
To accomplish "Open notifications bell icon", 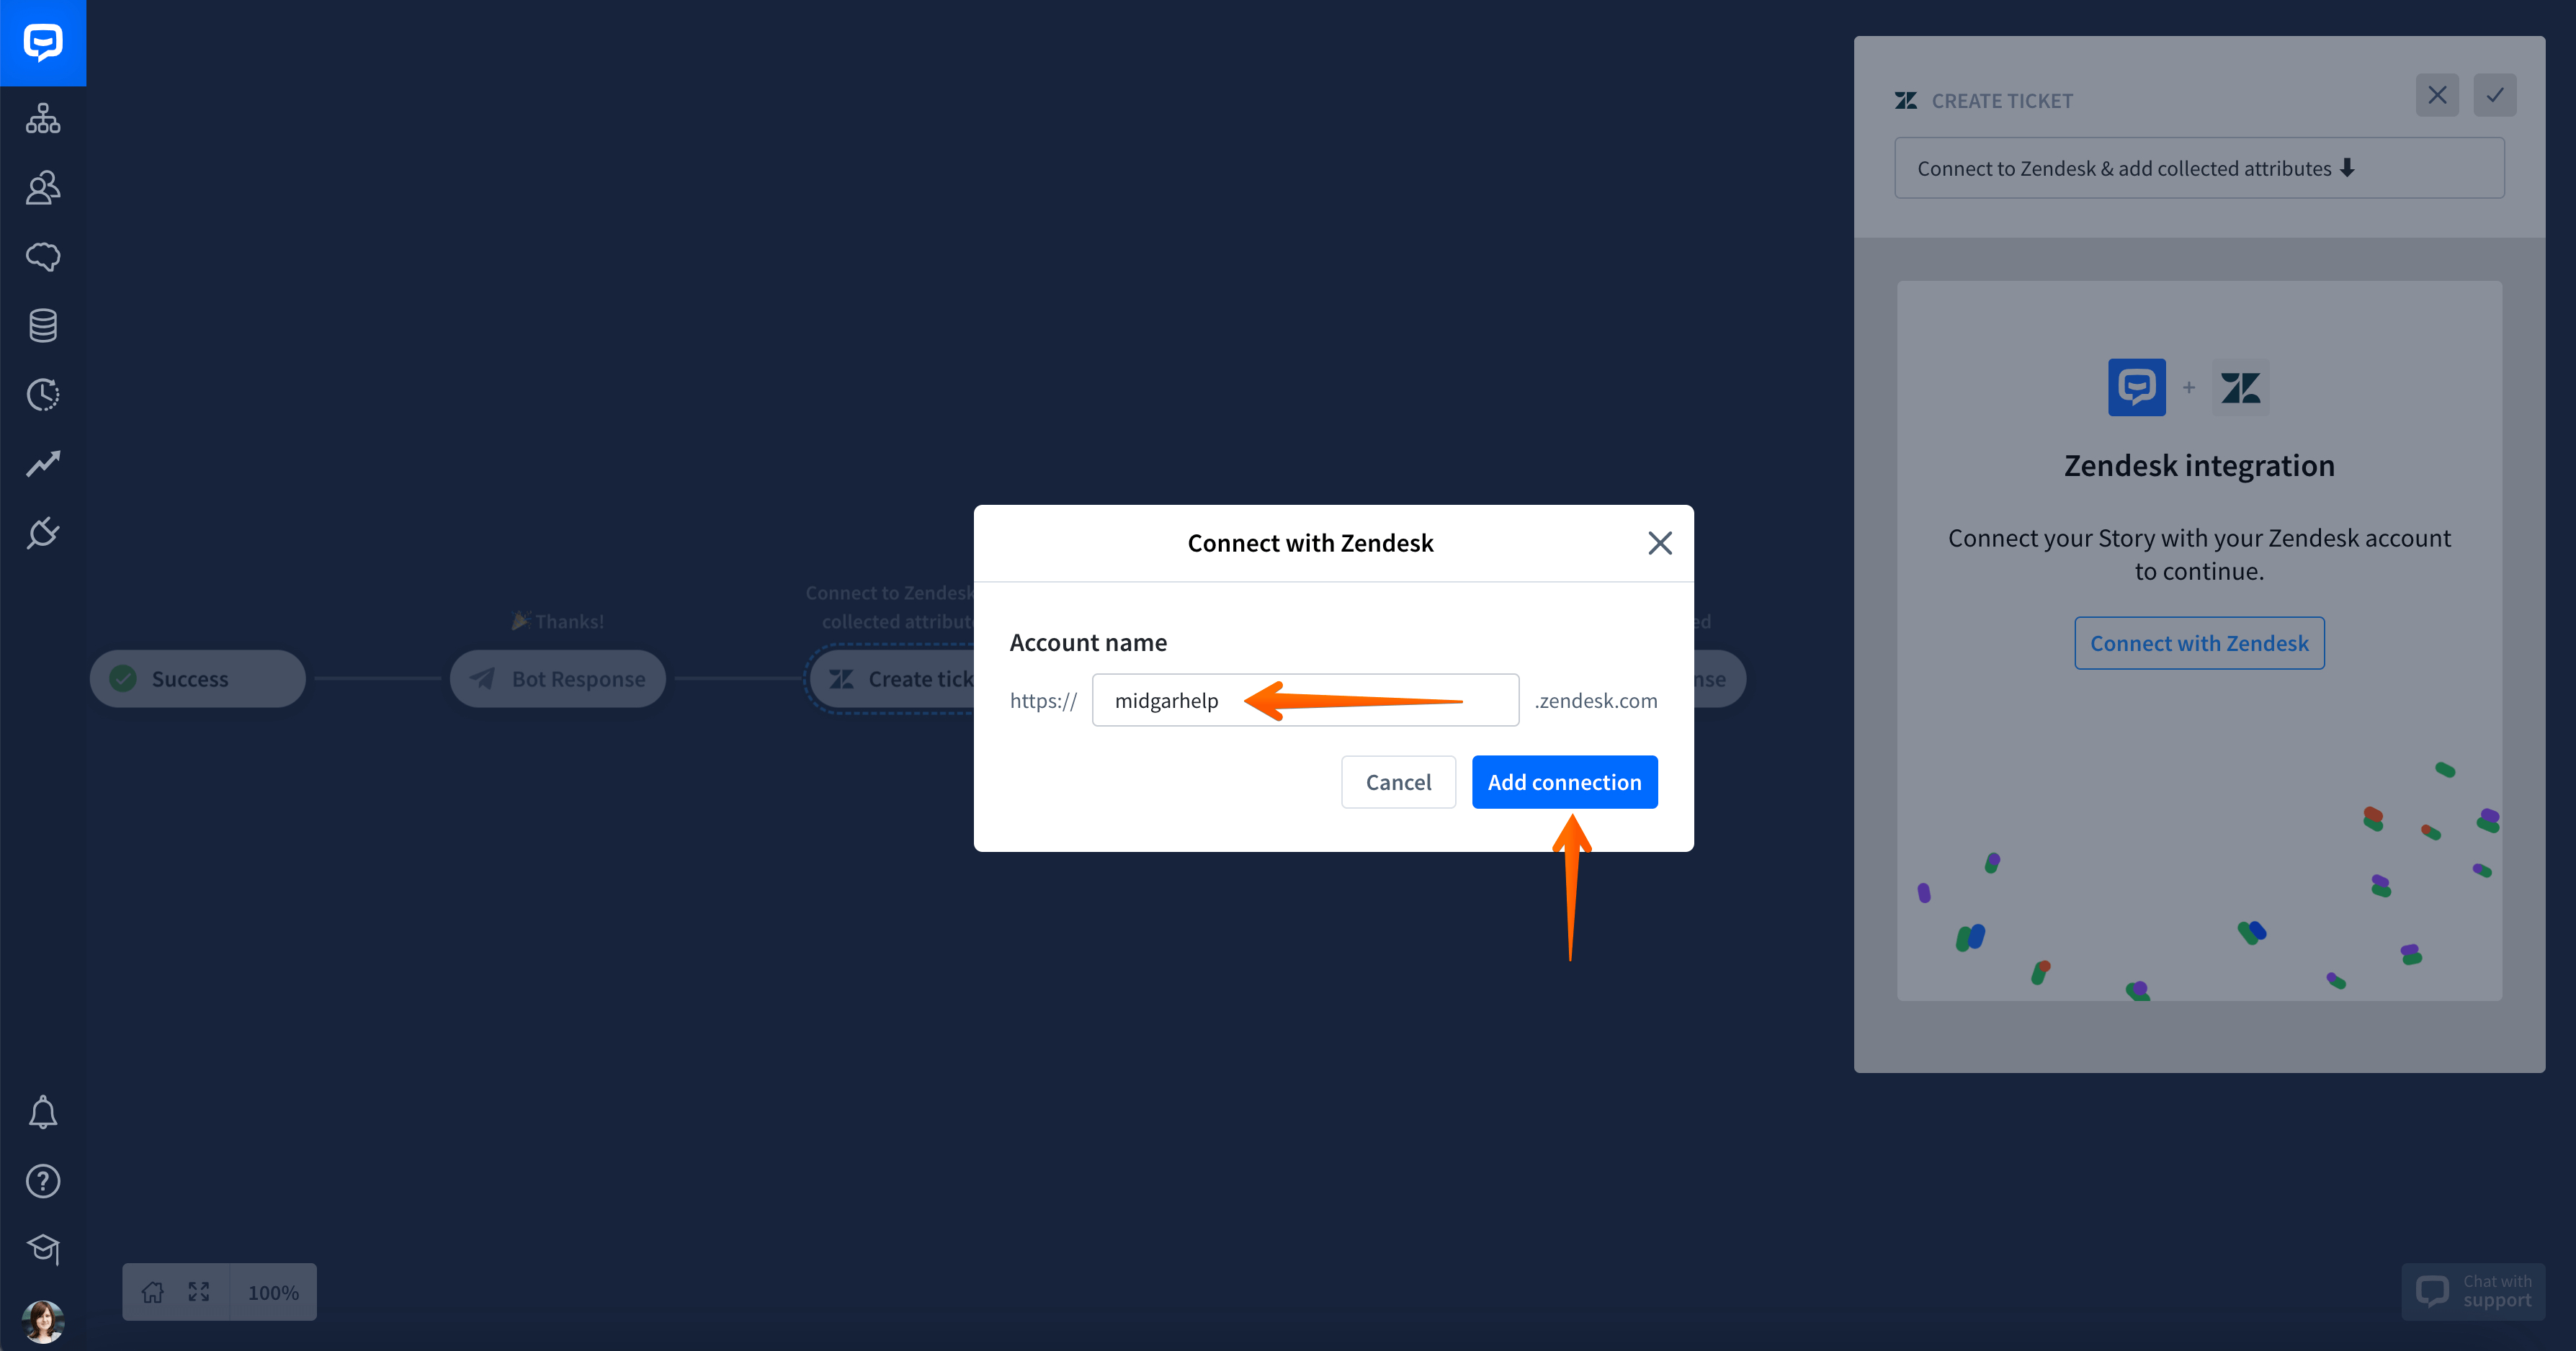I will click(43, 1112).
